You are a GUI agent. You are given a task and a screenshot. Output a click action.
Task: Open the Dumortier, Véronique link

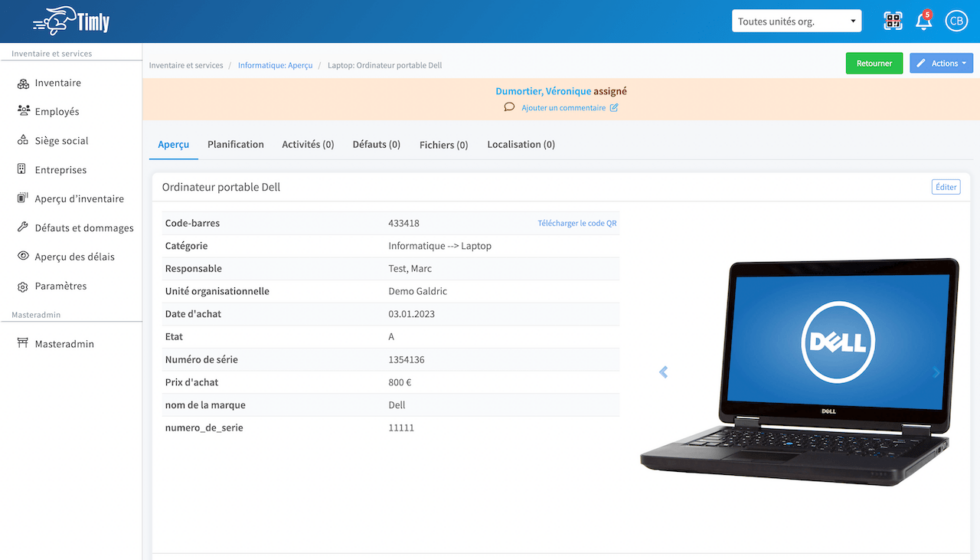coord(543,91)
